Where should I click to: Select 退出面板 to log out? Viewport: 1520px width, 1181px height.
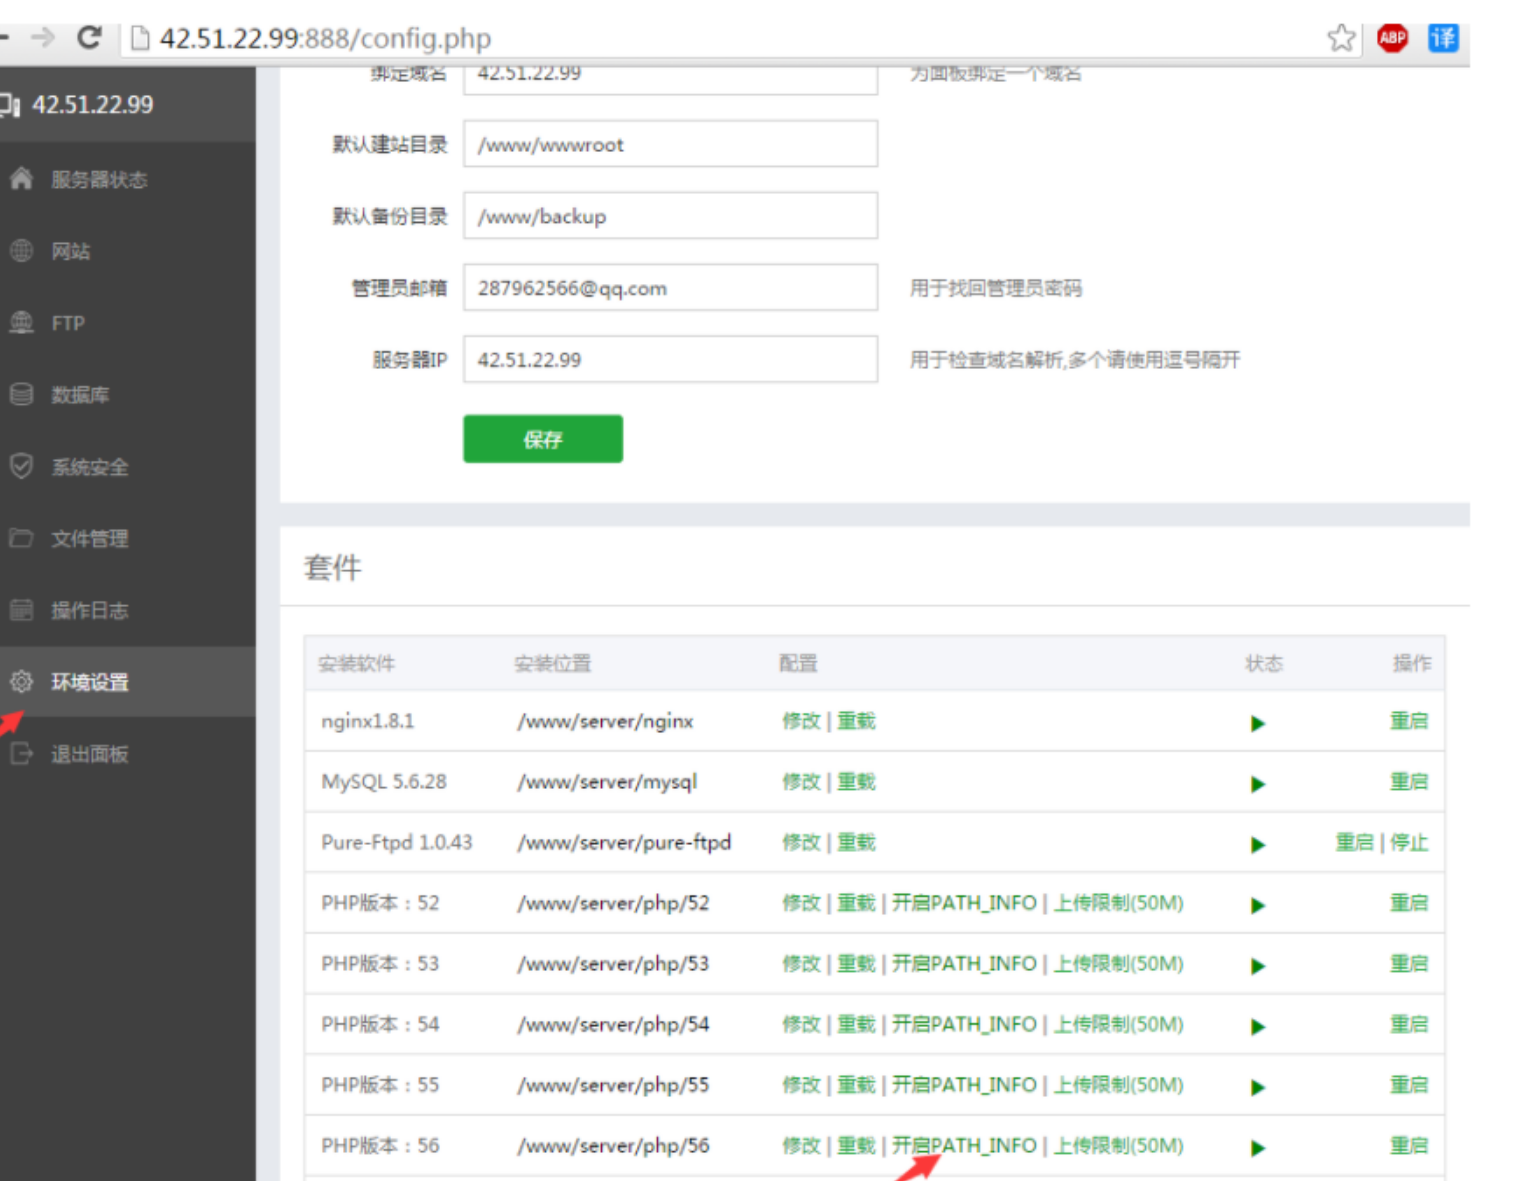pyautogui.click(x=89, y=754)
